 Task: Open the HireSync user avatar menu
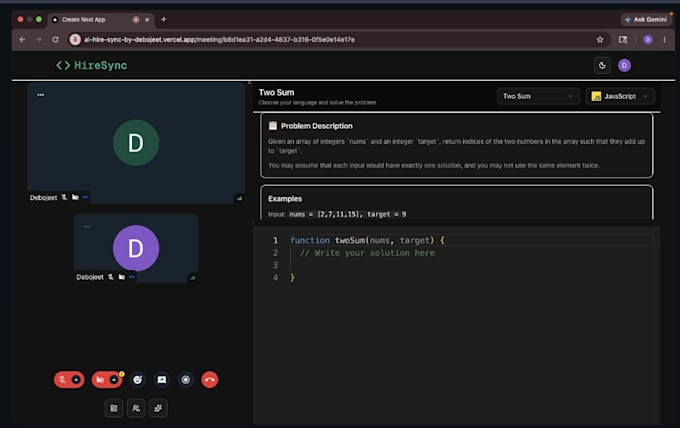(624, 65)
